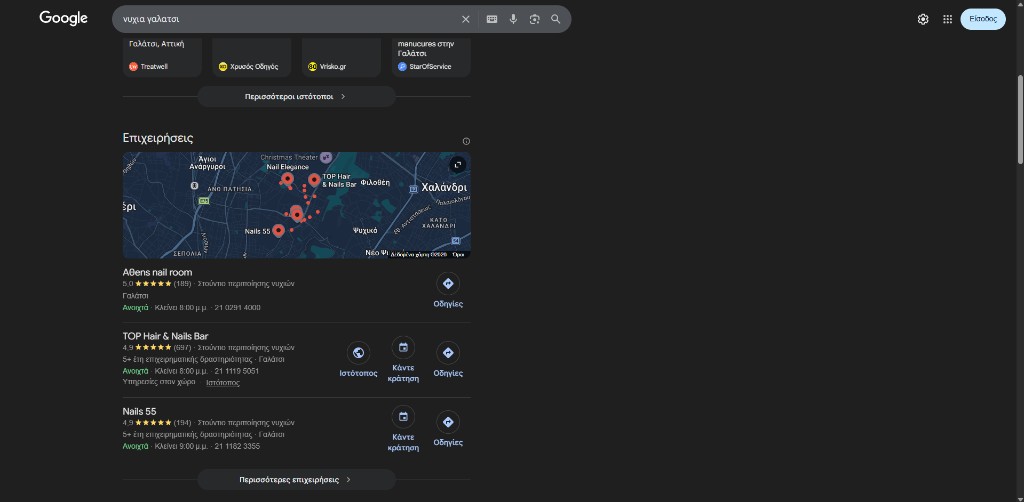Click the phone number 21 0291 4000
Viewport: 1024px width, 502px height.
click(237, 307)
